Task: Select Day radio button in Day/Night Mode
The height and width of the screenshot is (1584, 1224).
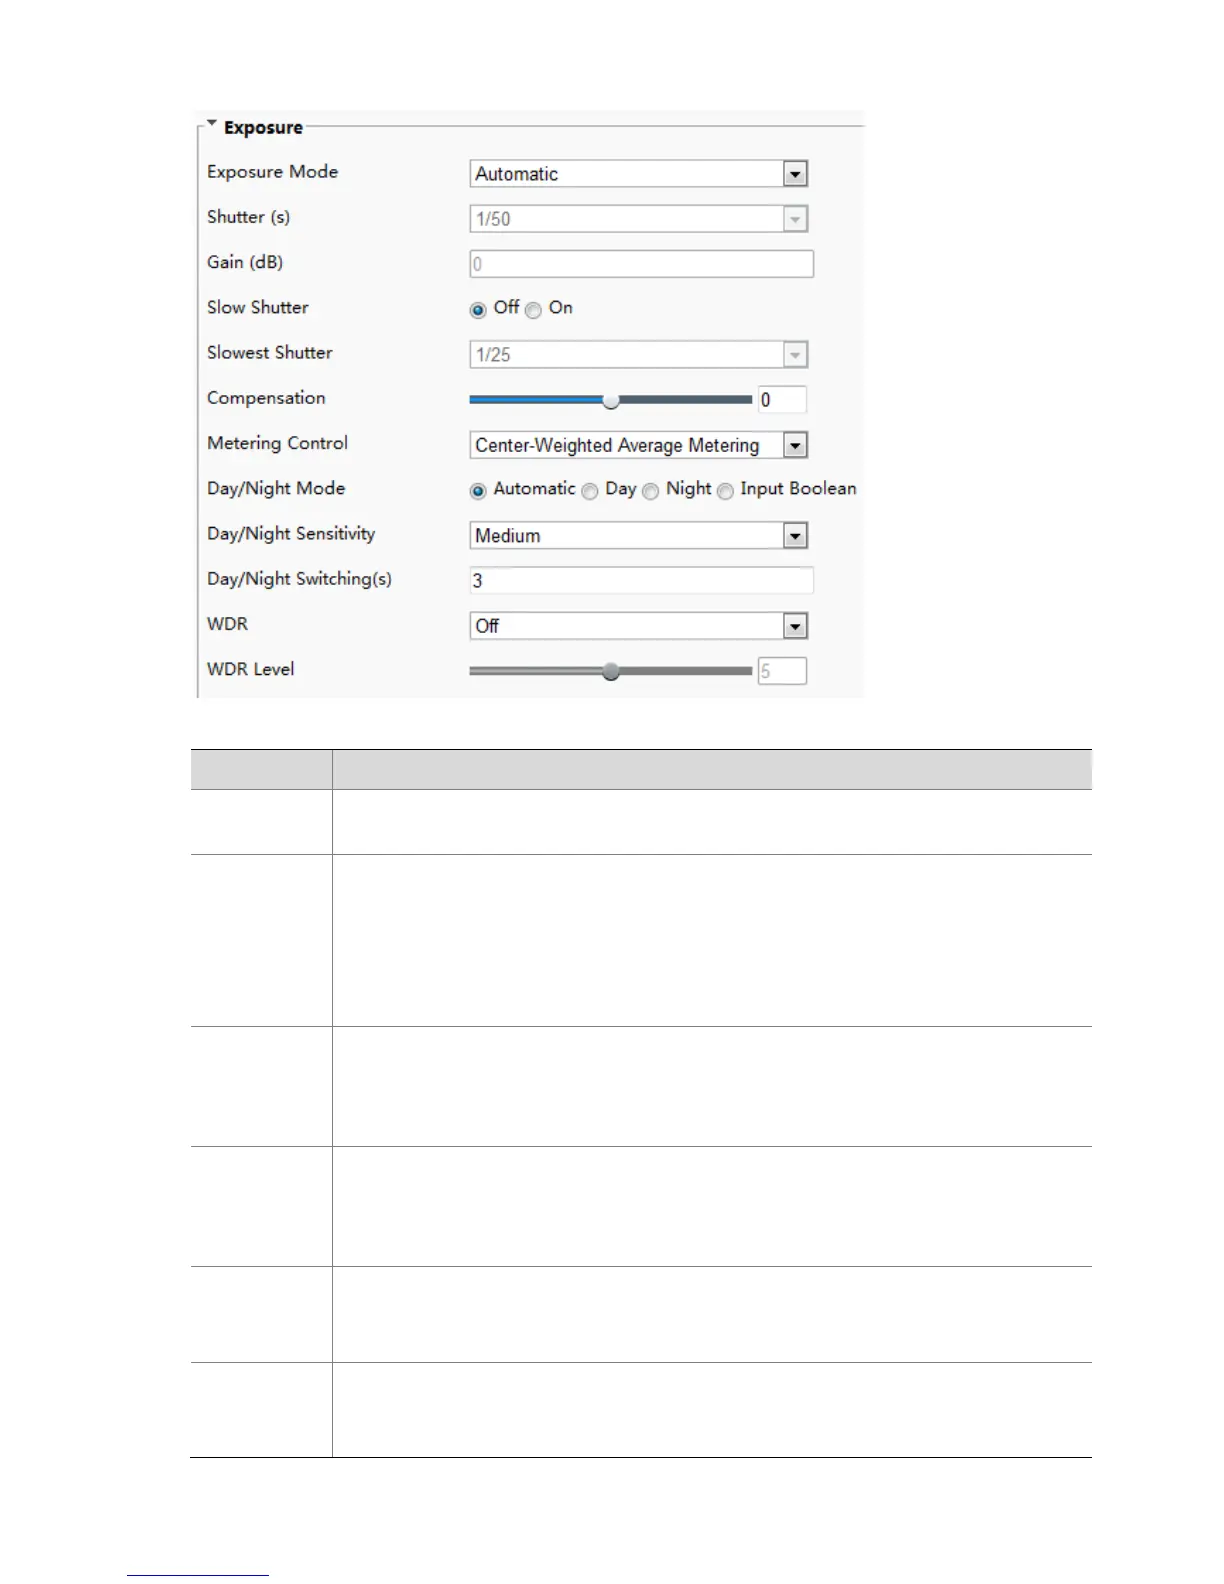Action: [x=590, y=491]
